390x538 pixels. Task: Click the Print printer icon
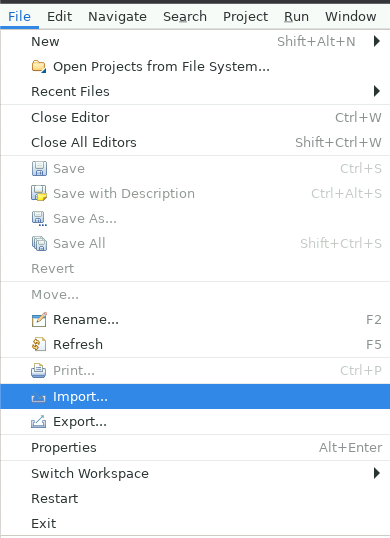coord(39,371)
